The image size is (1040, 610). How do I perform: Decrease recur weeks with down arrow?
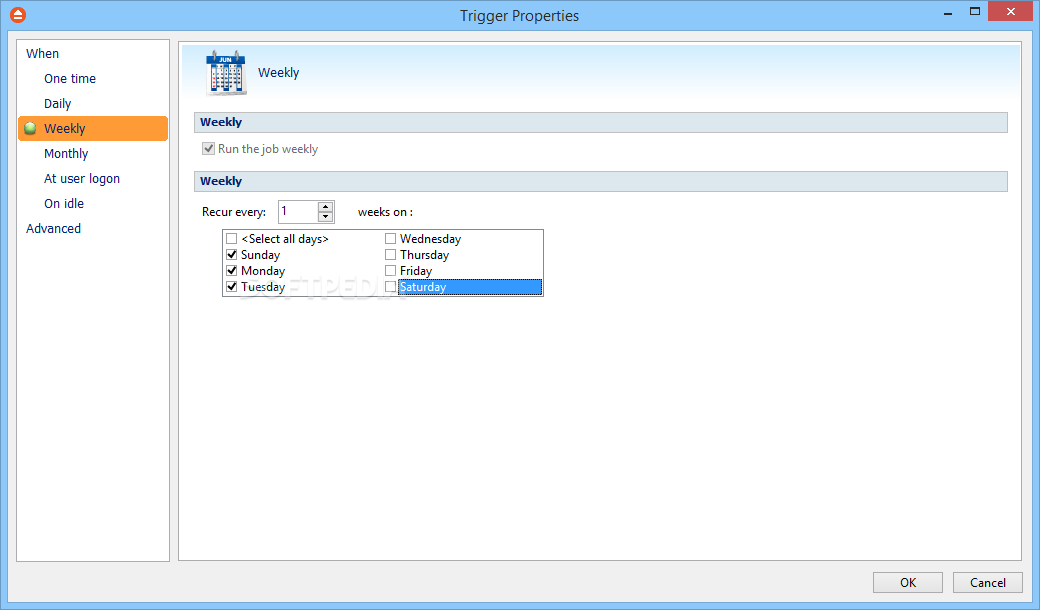(325, 217)
